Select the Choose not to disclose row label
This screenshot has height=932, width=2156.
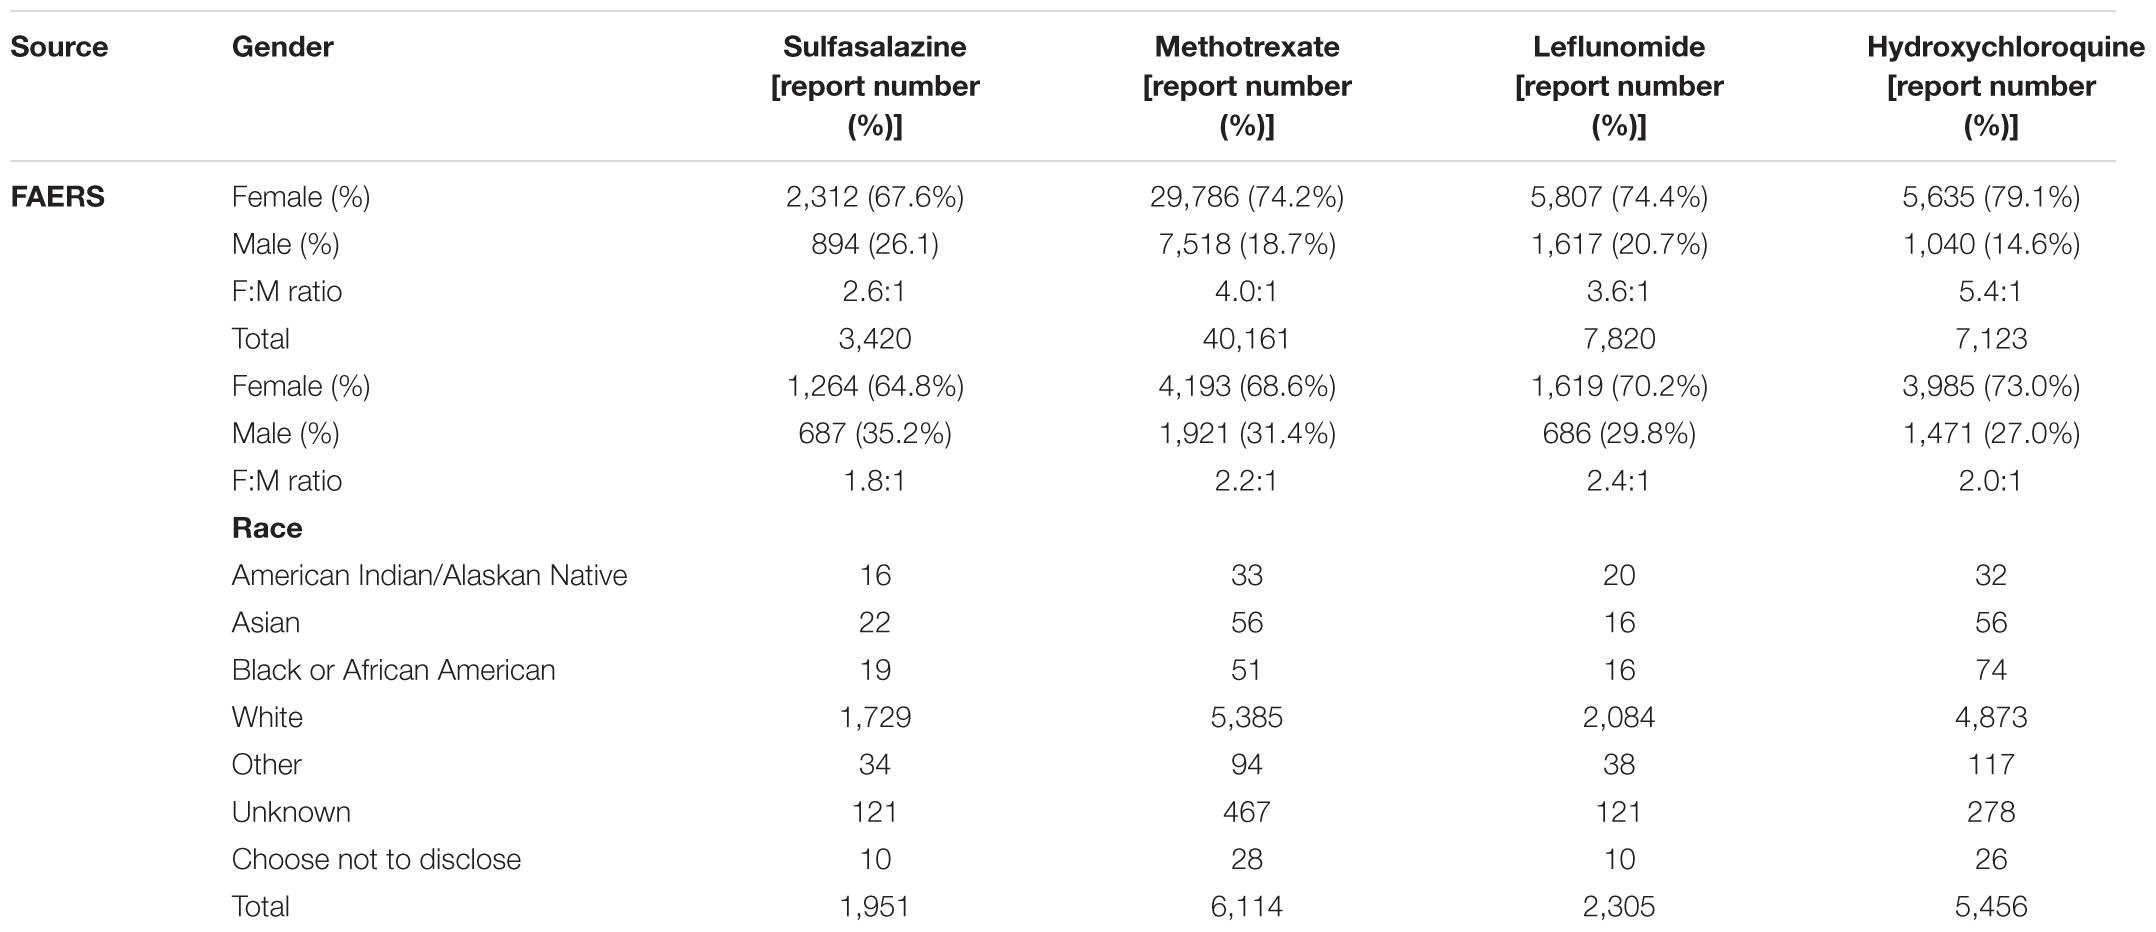click(376, 859)
